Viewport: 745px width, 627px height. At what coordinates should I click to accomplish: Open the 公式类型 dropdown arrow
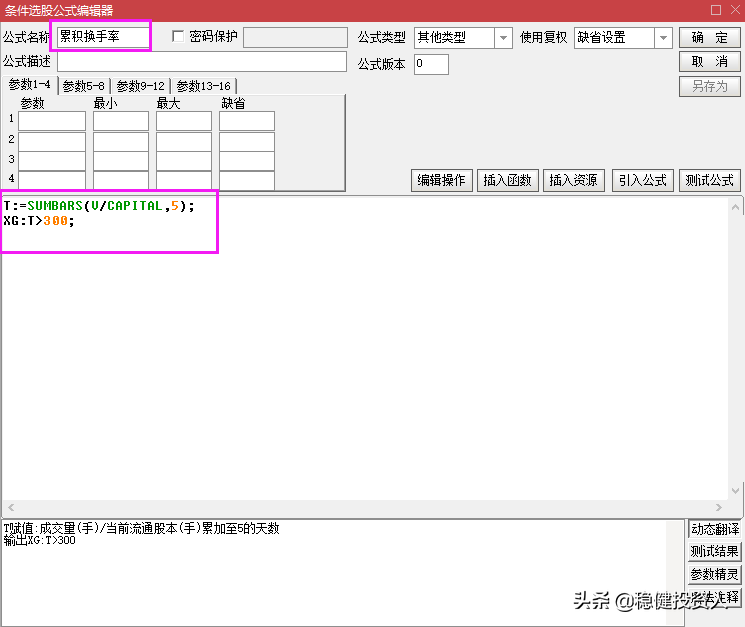click(x=503, y=38)
